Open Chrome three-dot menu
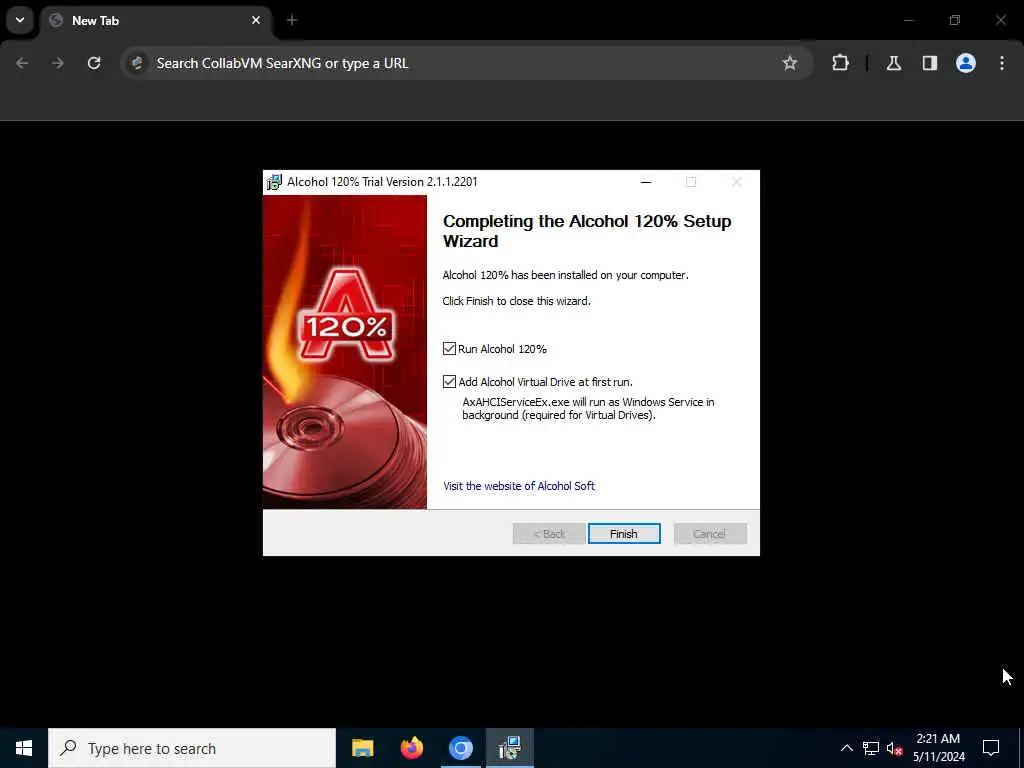1024x768 pixels. point(1002,63)
